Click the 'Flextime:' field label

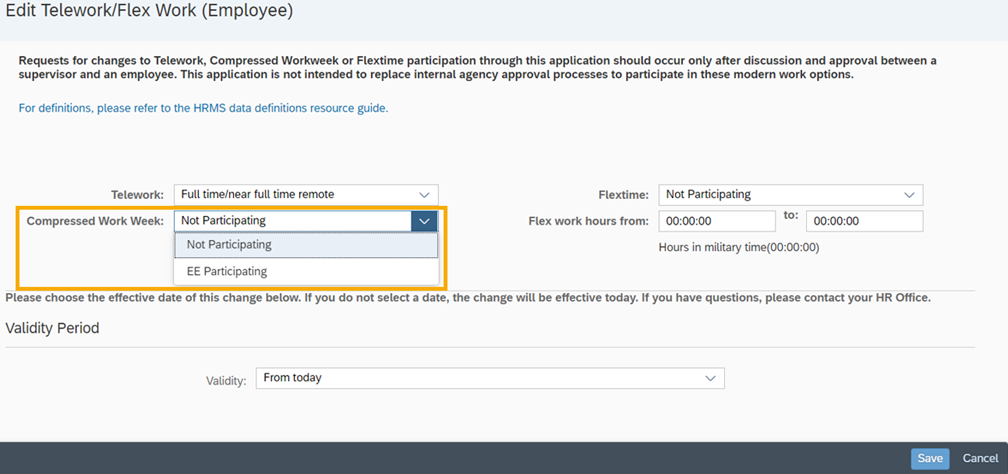(x=623, y=195)
